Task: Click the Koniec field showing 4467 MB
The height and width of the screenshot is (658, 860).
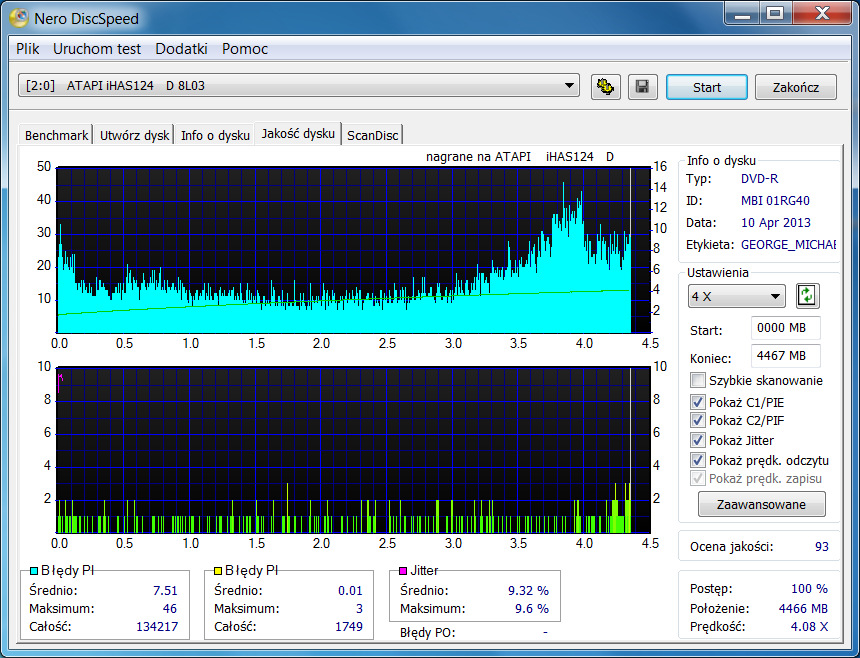Action: pyautogui.click(x=785, y=356)
